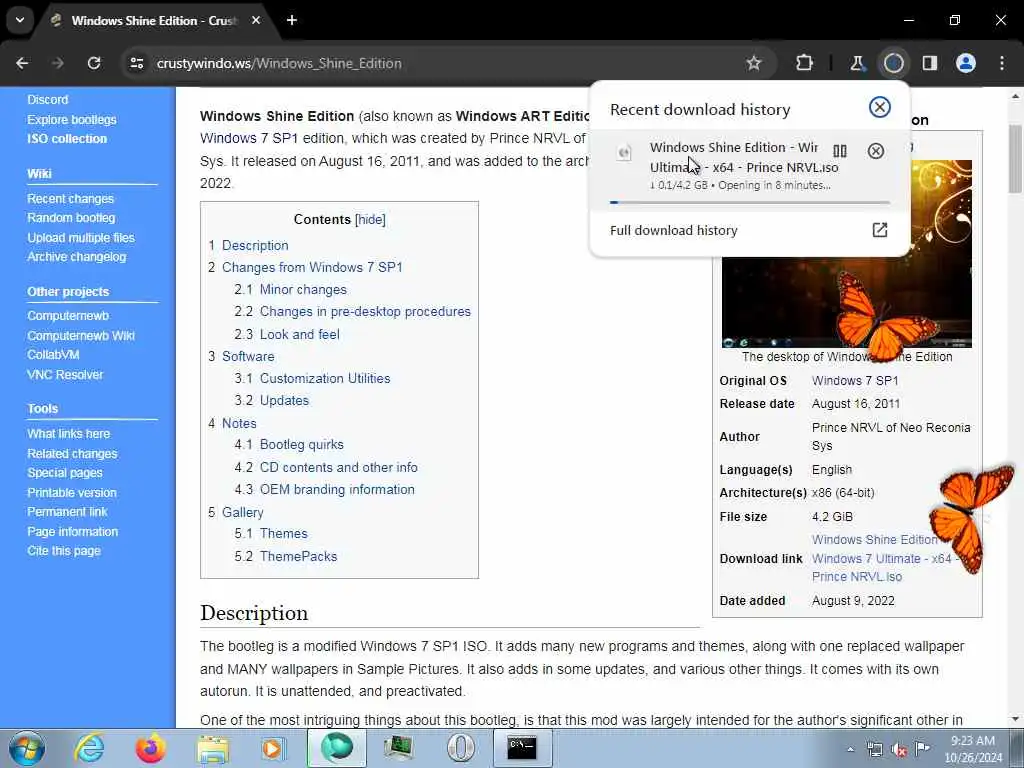Launch Internet Explorer from taskbar
The image size is (1024, 768).
click(x=88, y=748)
